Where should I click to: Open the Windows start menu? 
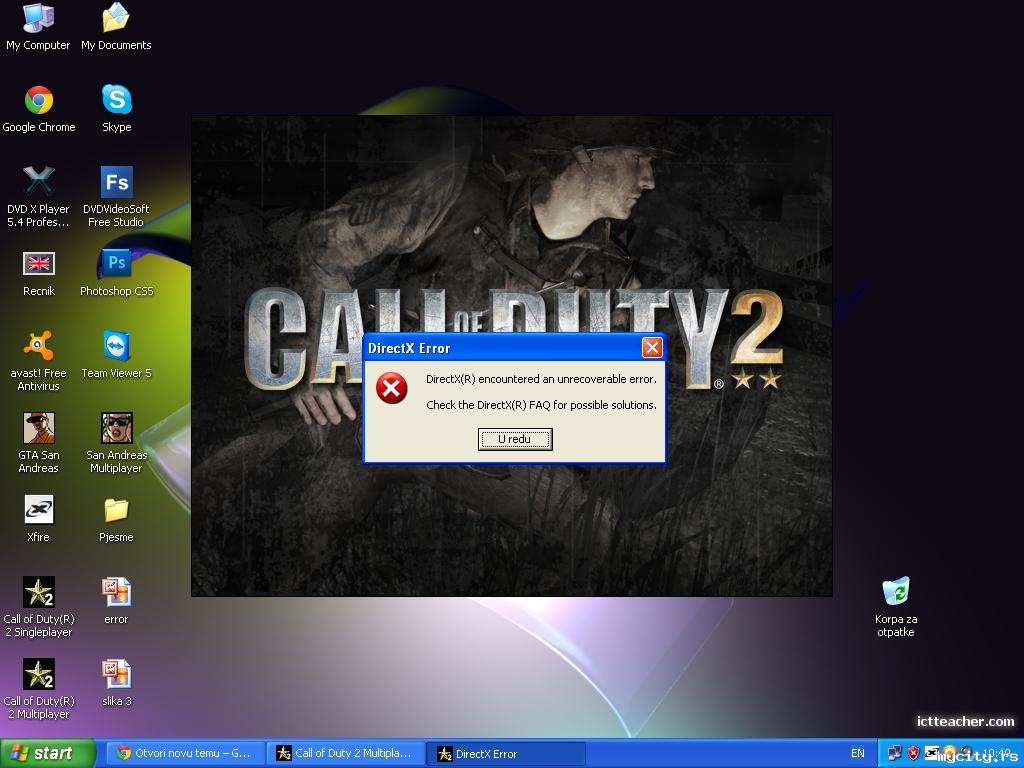pyautogui.click(x=47, y=754)
